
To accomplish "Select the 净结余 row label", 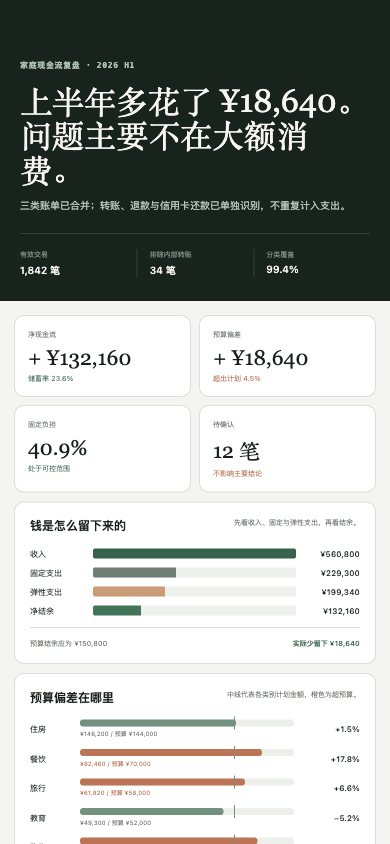I will click(x=42, y=611).
